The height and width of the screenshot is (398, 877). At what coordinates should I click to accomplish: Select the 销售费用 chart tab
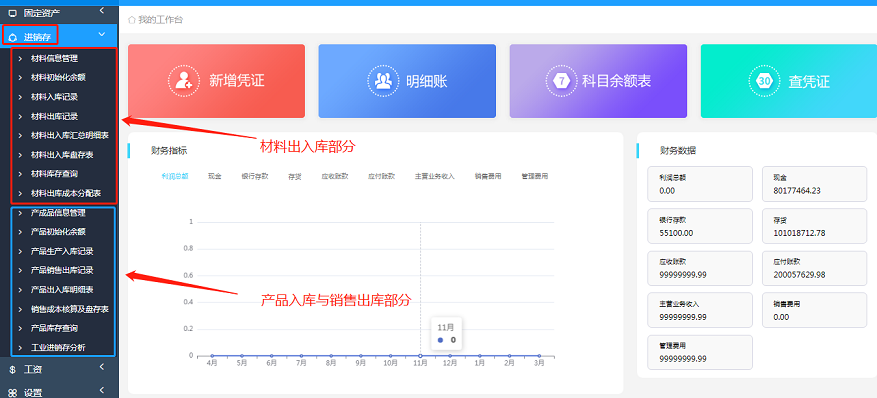(x=488, y=176)
